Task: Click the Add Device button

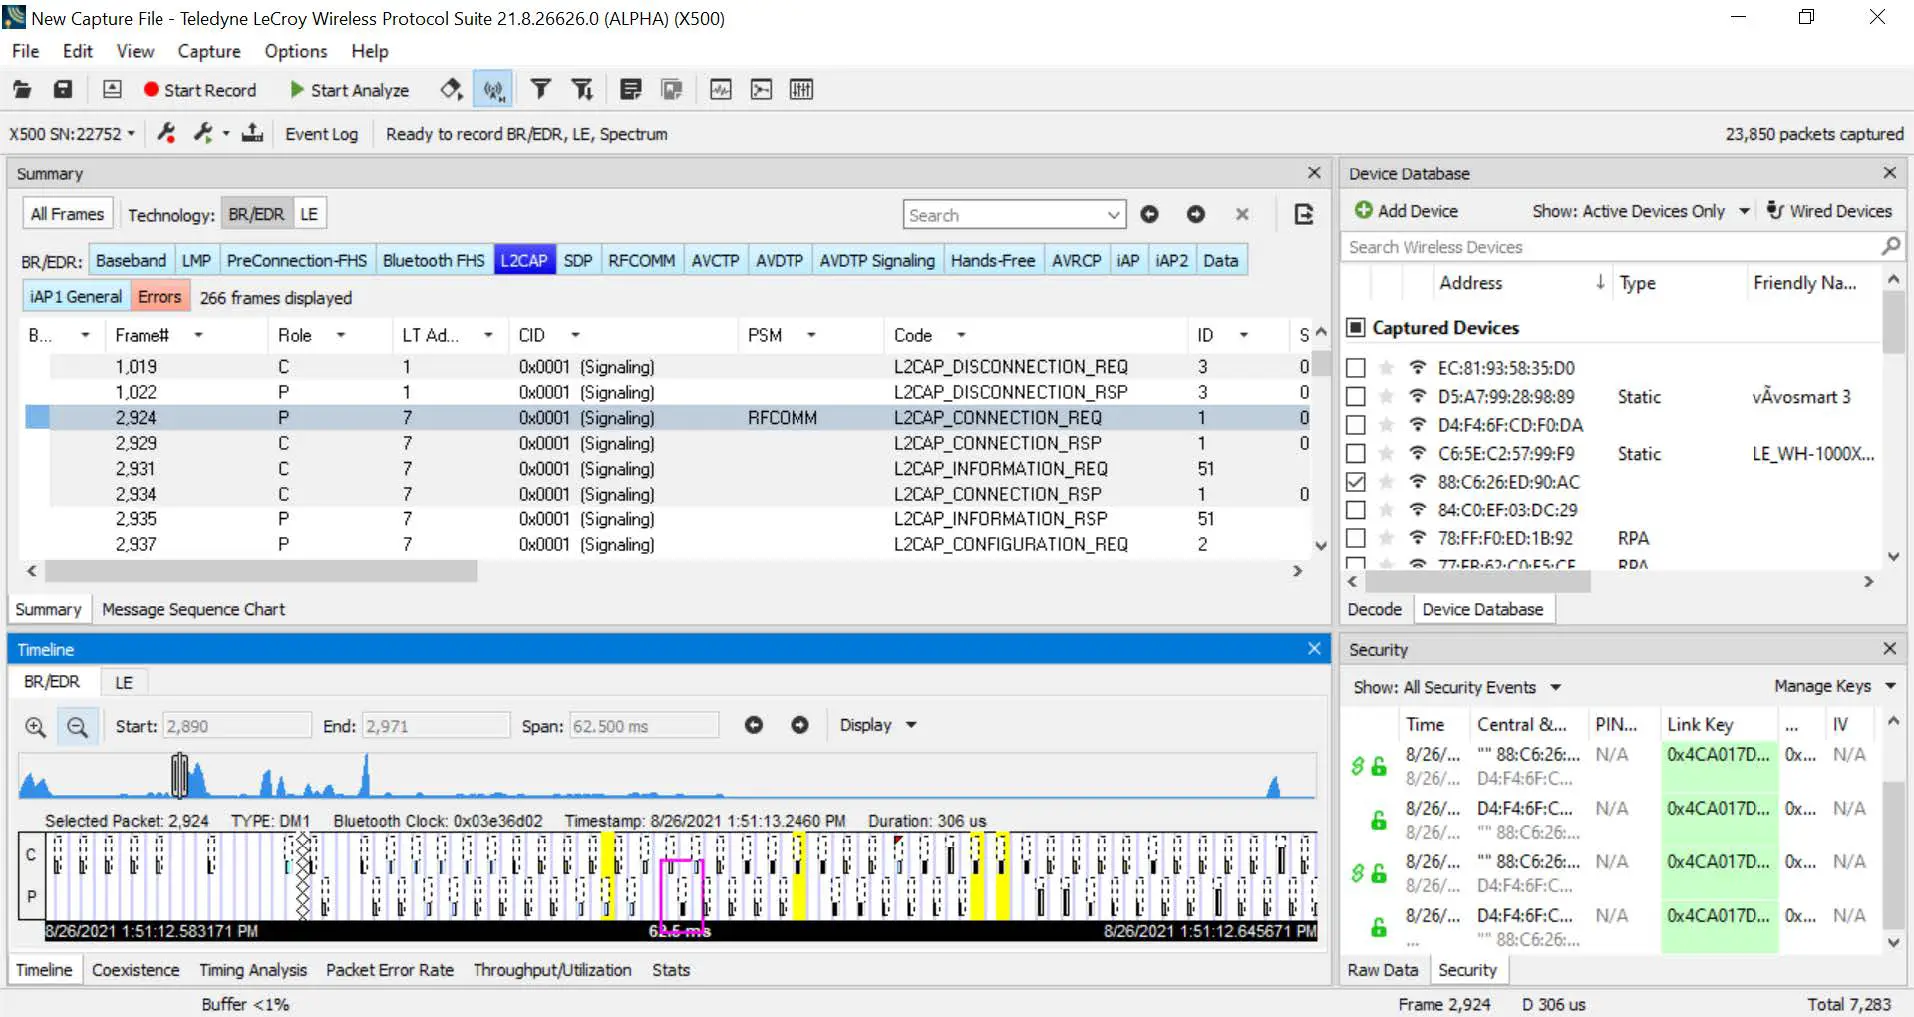Action: tap(1406, 211)
